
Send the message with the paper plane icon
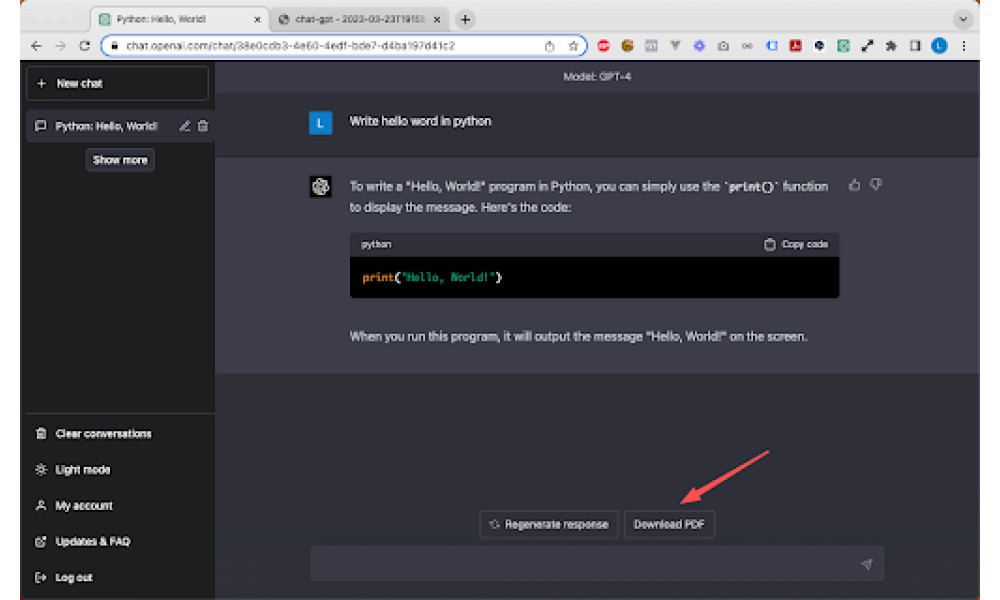coord(867,564)
